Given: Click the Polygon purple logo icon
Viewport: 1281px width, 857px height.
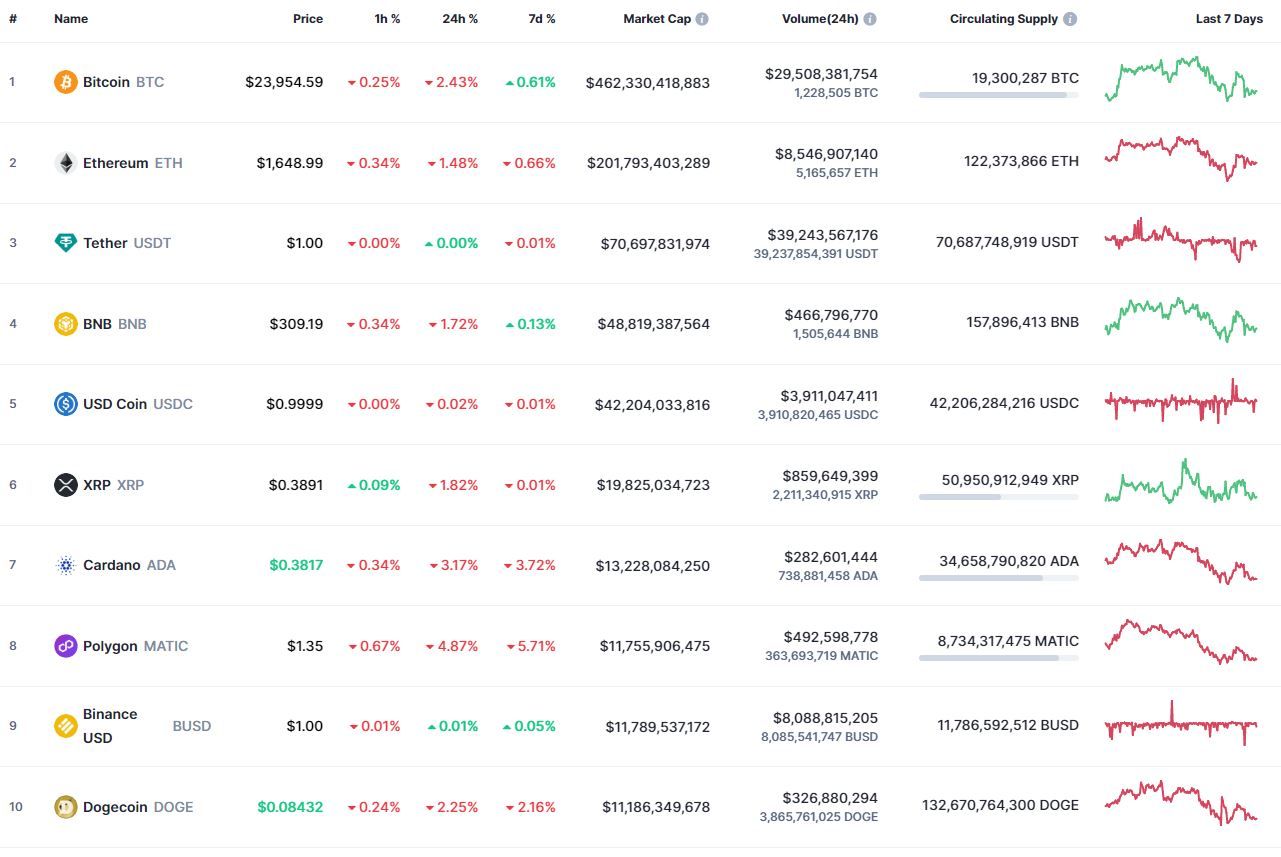Looking at the screenshot, I should (x=66, y=646).
